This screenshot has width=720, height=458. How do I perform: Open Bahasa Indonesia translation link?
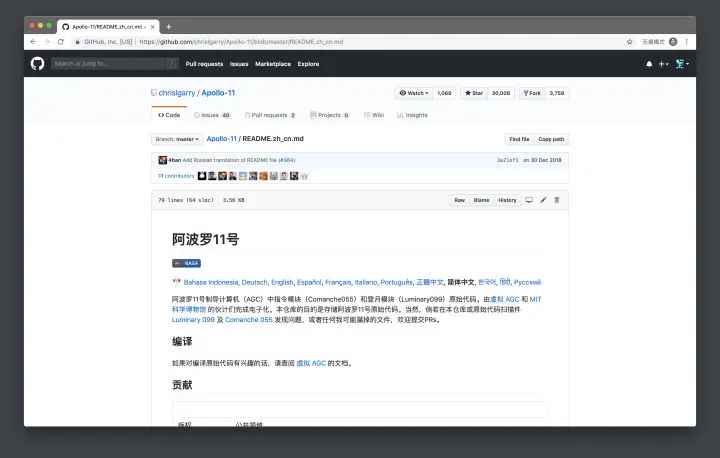click(211, 282)
